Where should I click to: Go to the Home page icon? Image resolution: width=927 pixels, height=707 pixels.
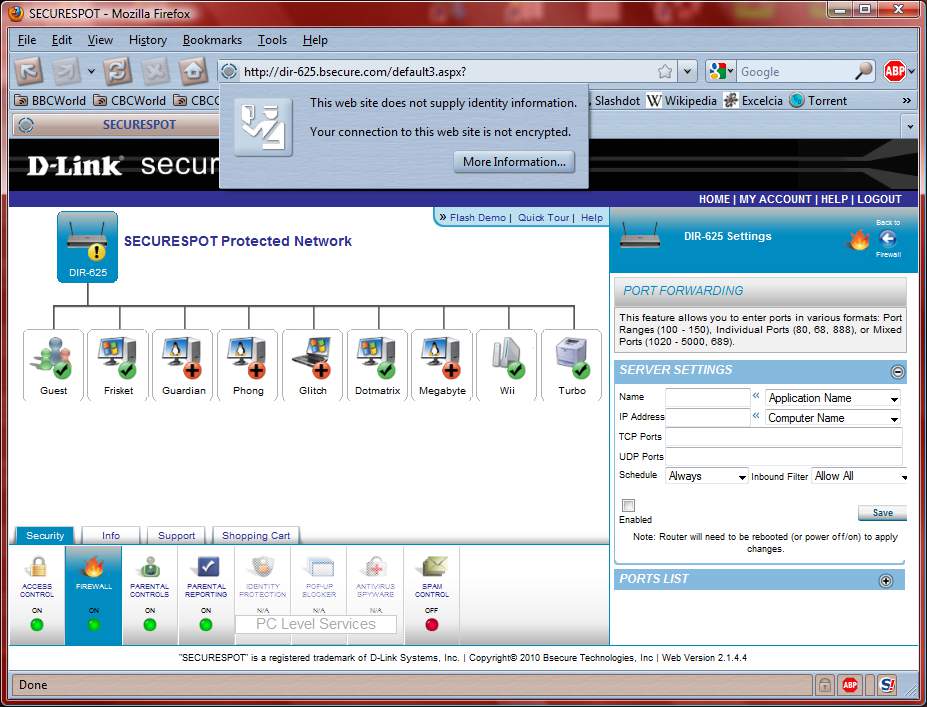point(193,72)
